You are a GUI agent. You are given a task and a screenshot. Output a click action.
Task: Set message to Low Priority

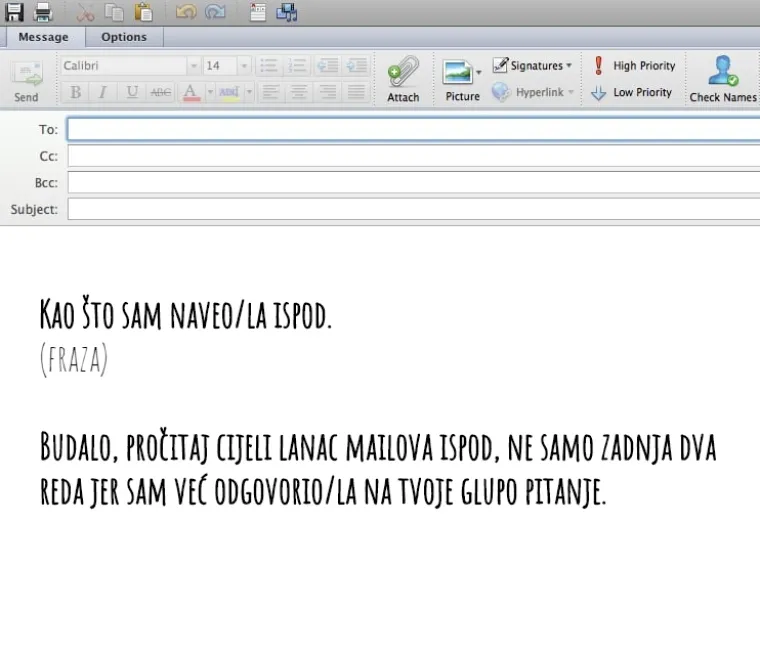pos(632,92)
